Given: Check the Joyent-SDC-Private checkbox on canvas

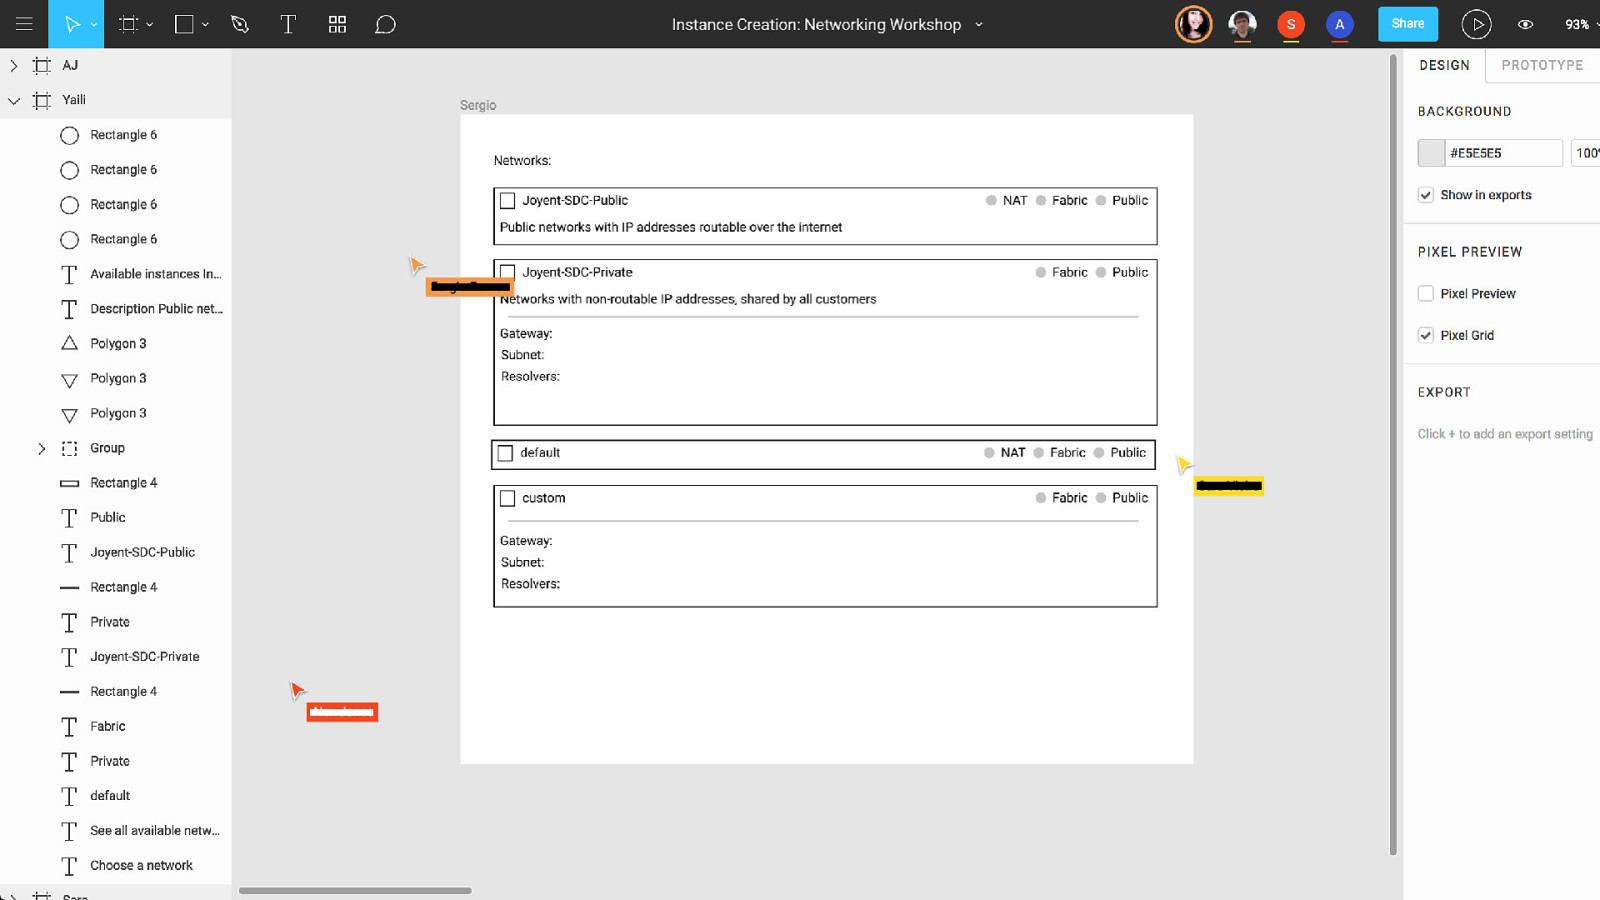Looking at the screenshot, I should (x=508, y=271).
